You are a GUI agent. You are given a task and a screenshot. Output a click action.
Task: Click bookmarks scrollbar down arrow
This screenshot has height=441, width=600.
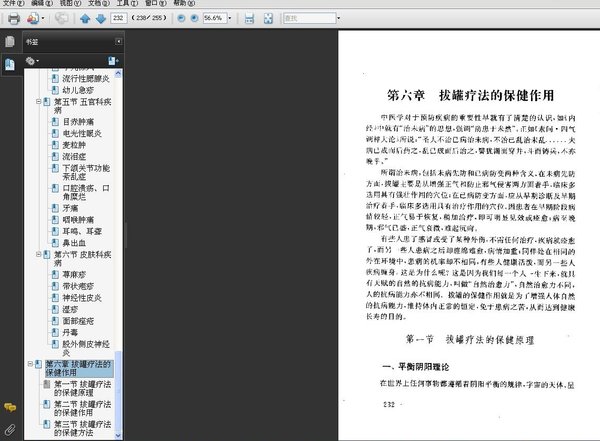tap(118, 436)
